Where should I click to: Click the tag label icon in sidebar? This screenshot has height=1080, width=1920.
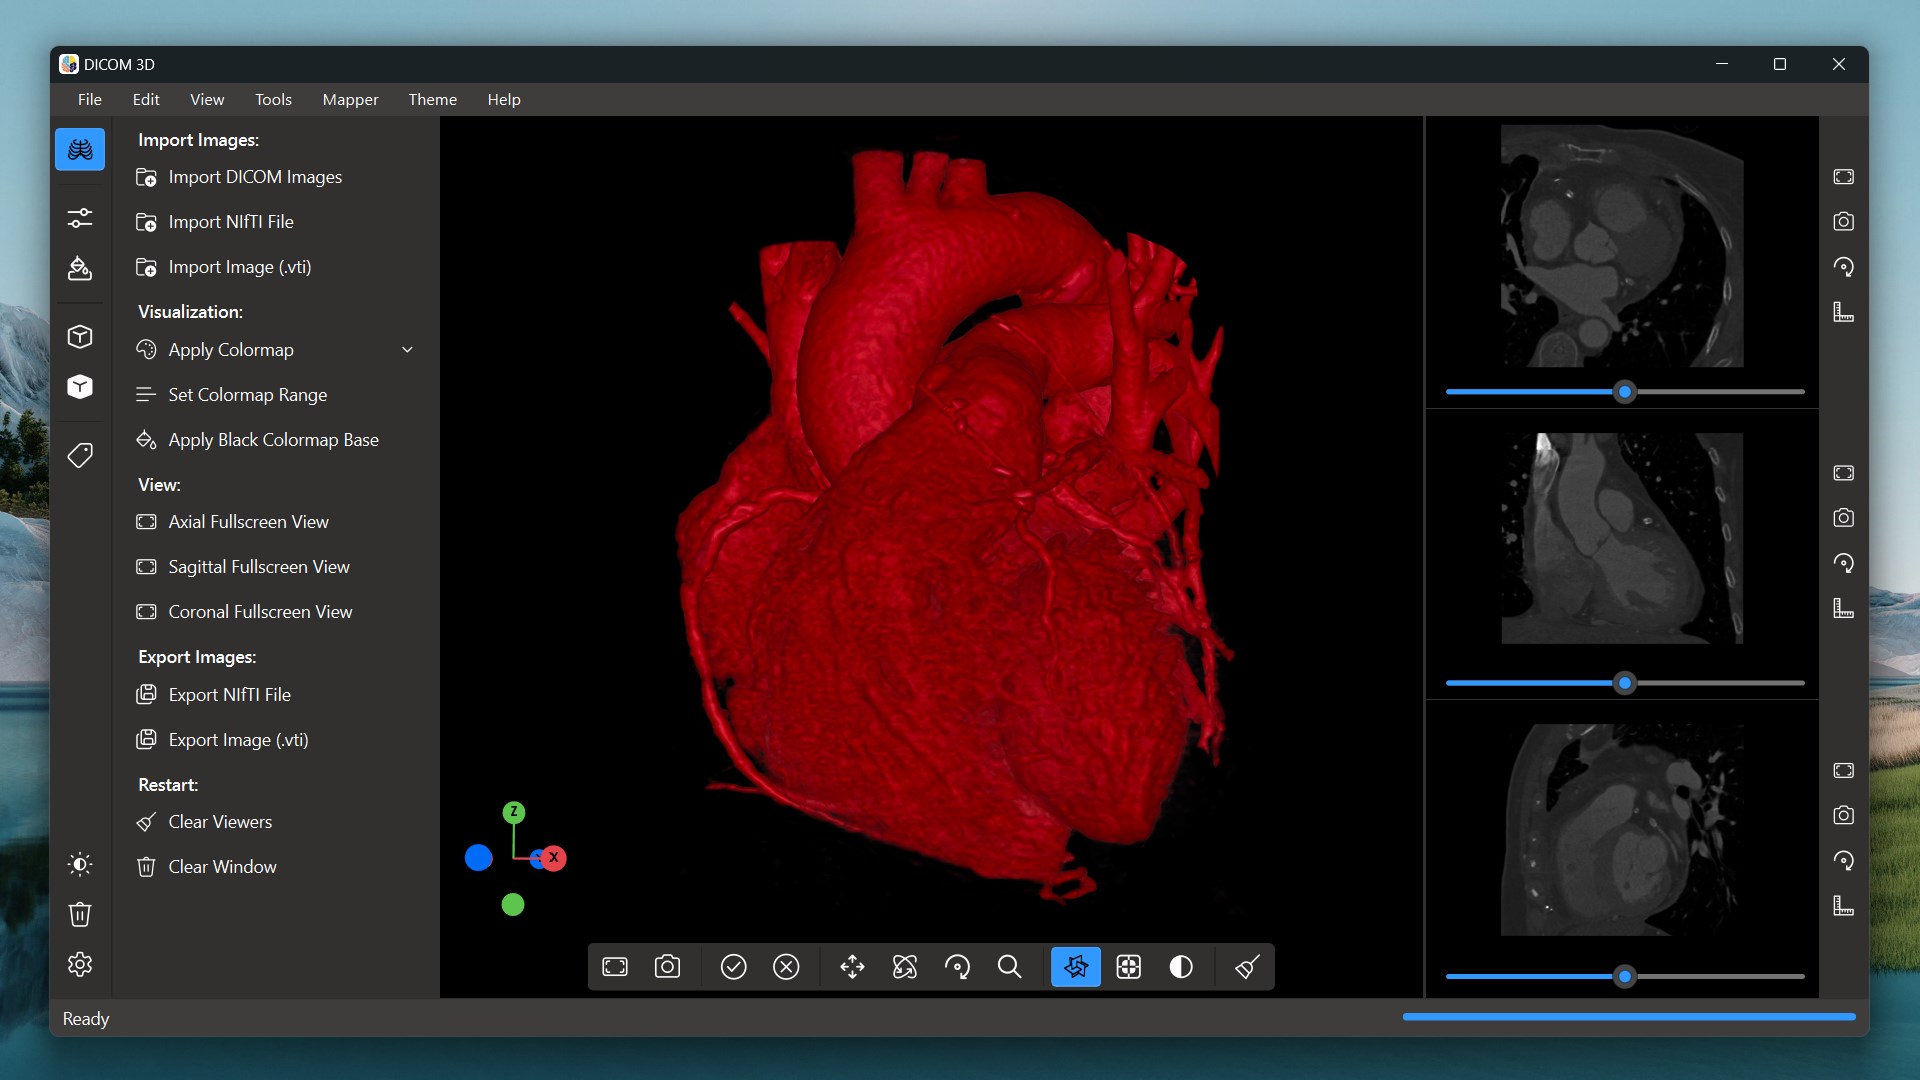click(x=80, y=456)
